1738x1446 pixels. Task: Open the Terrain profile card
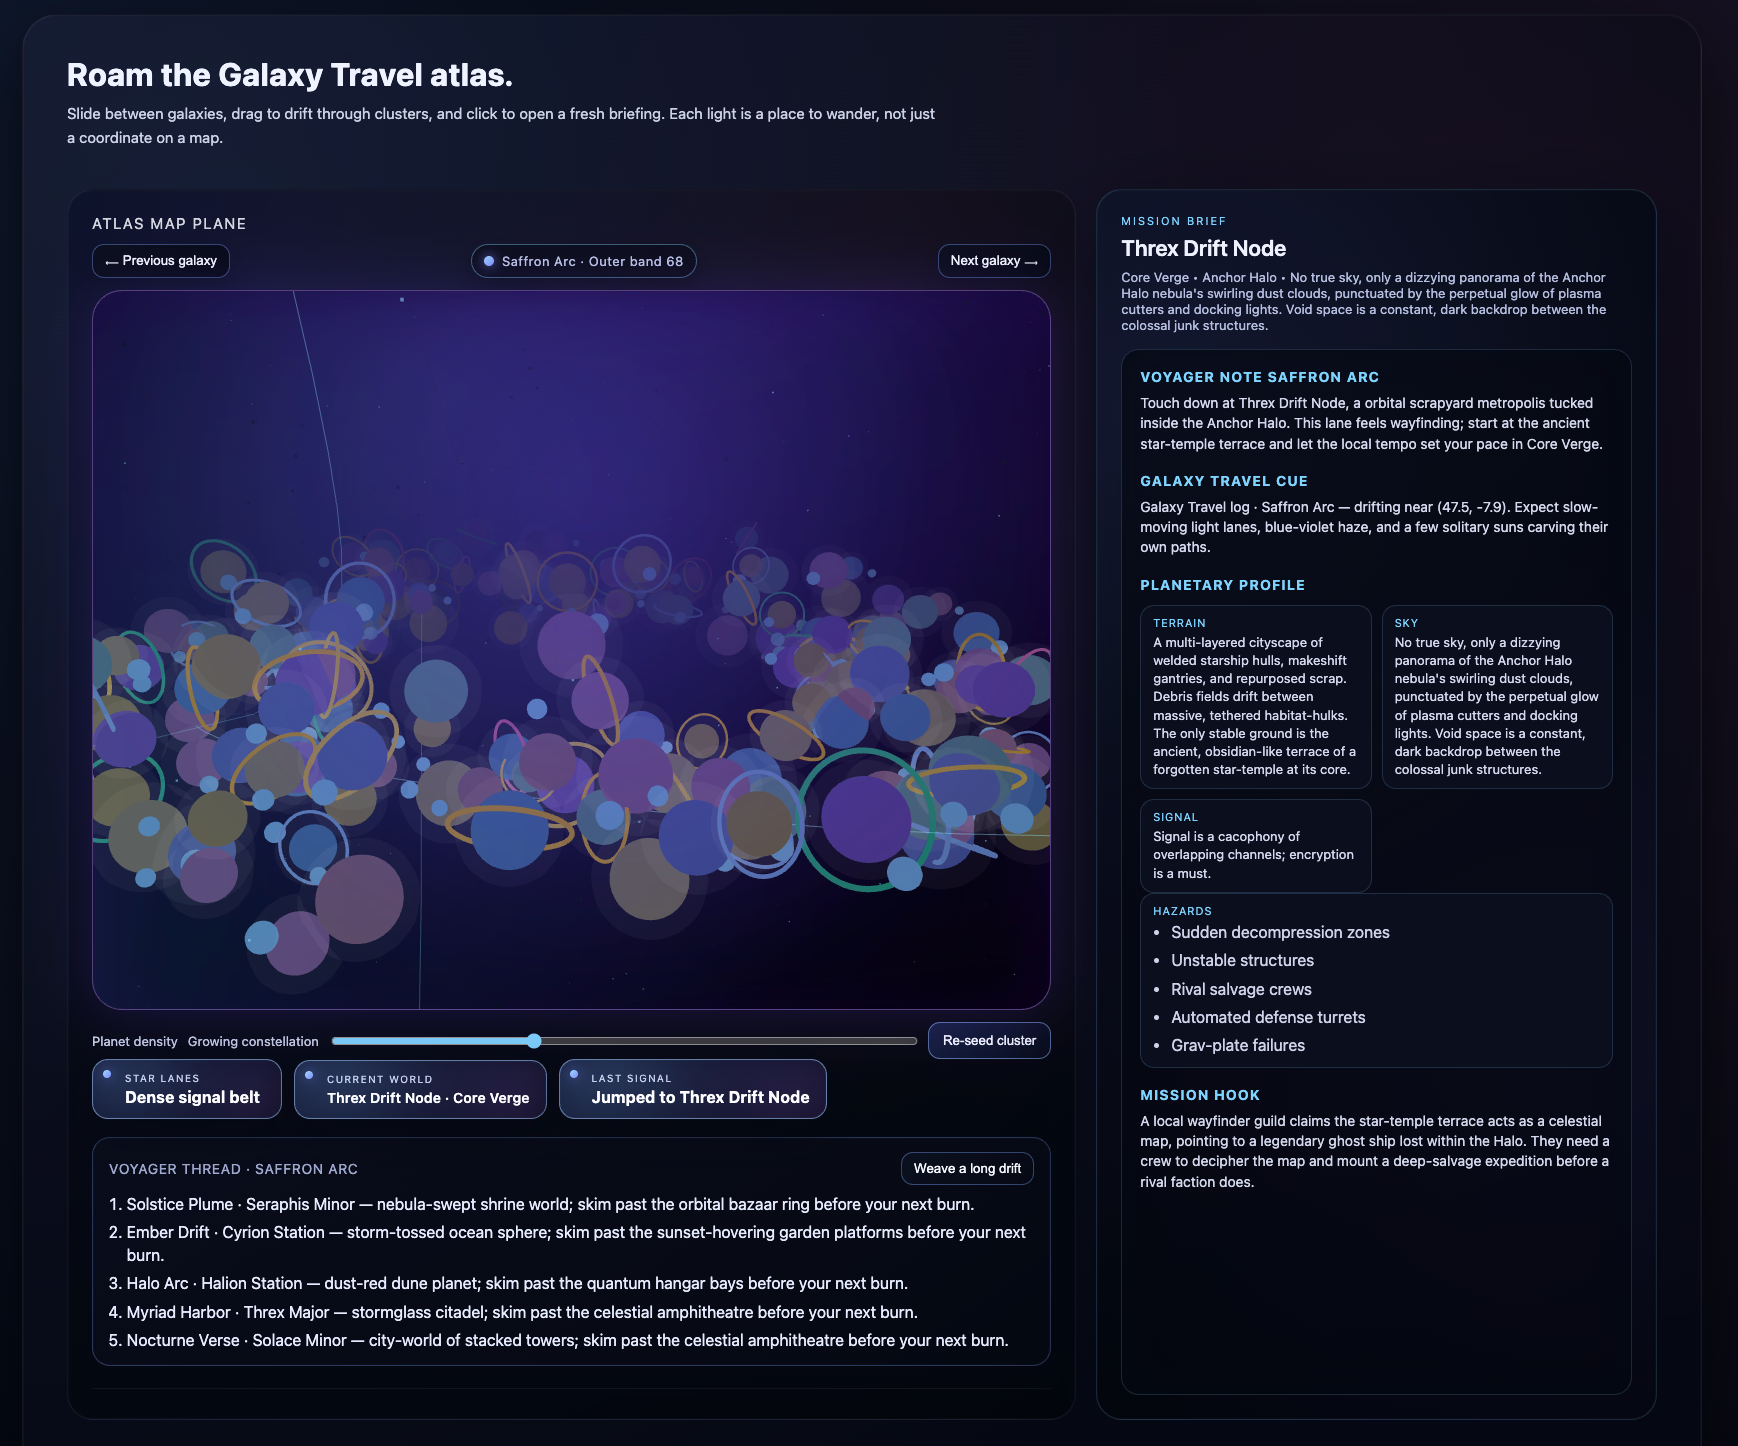1255,697
